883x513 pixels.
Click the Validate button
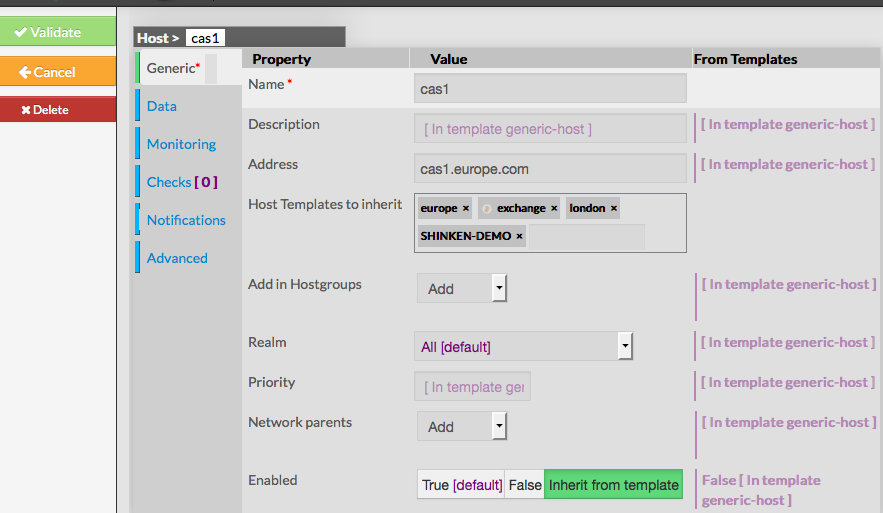[x=57, y=32]
